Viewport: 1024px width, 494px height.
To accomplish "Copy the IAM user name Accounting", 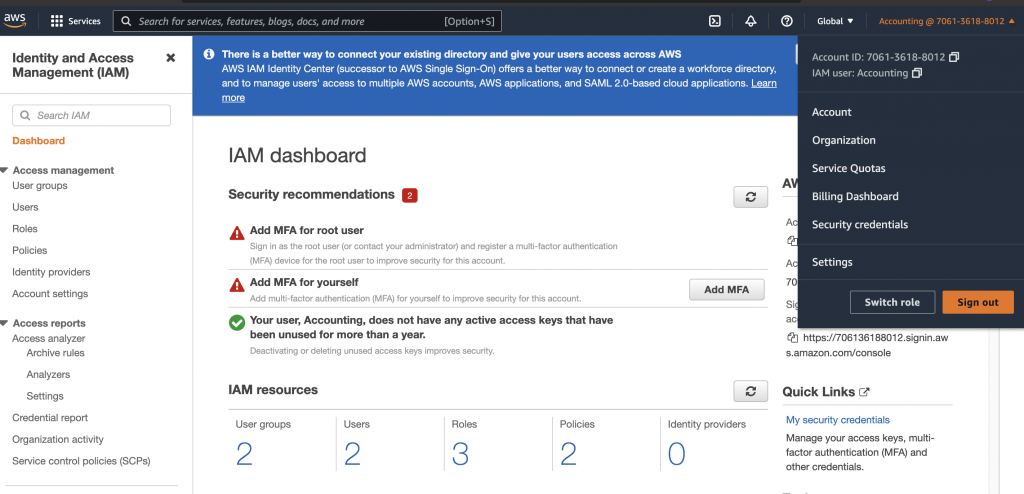I will coord(917,73).
